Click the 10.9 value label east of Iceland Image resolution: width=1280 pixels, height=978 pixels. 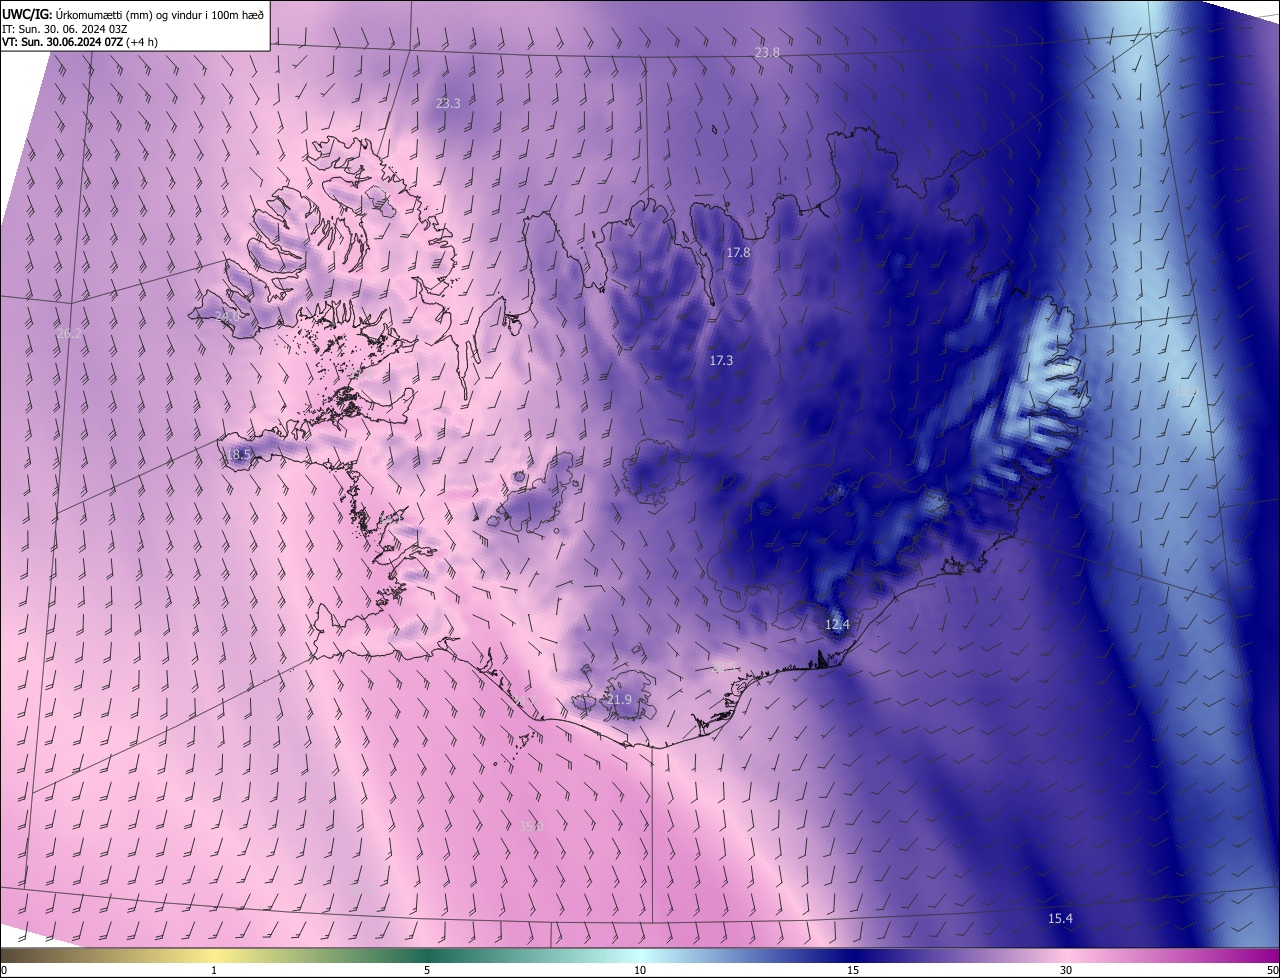click(1186, 392)
